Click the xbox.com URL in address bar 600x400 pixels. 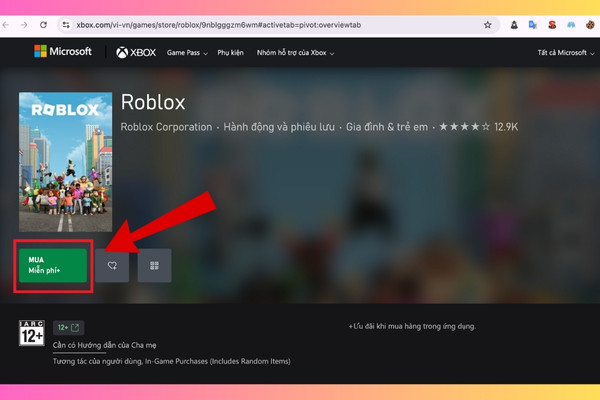pos(218,25)
